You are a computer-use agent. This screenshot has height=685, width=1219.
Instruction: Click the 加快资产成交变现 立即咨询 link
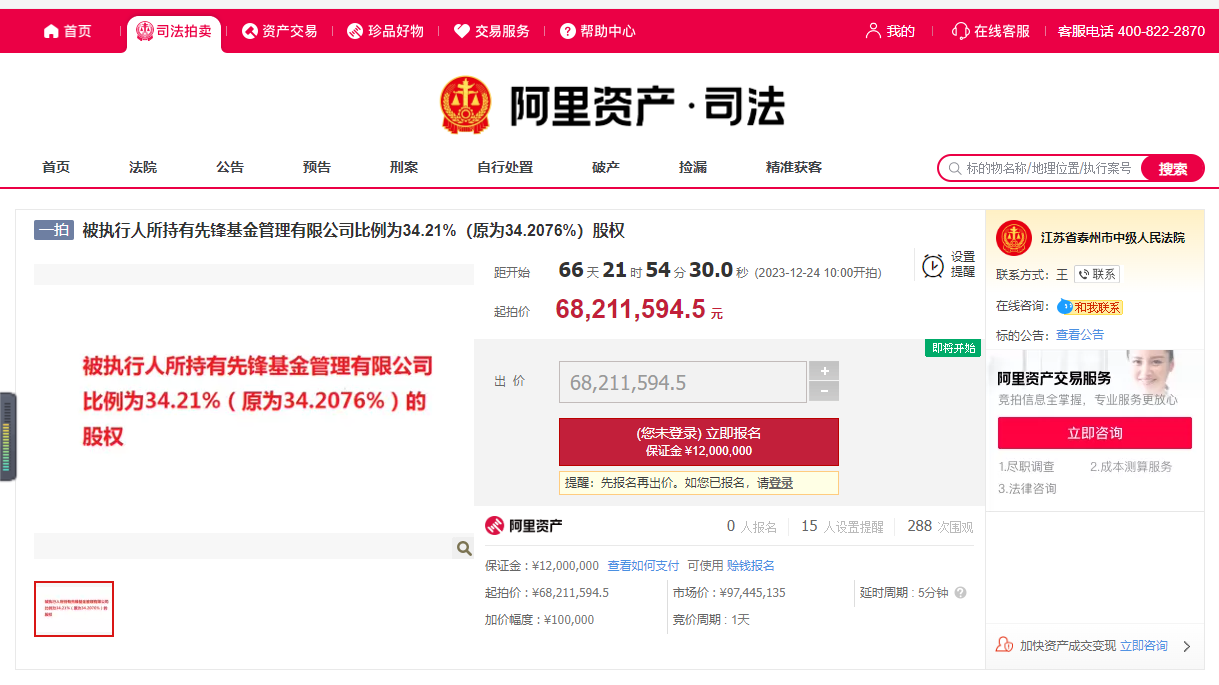click(x=1144, y=646)
